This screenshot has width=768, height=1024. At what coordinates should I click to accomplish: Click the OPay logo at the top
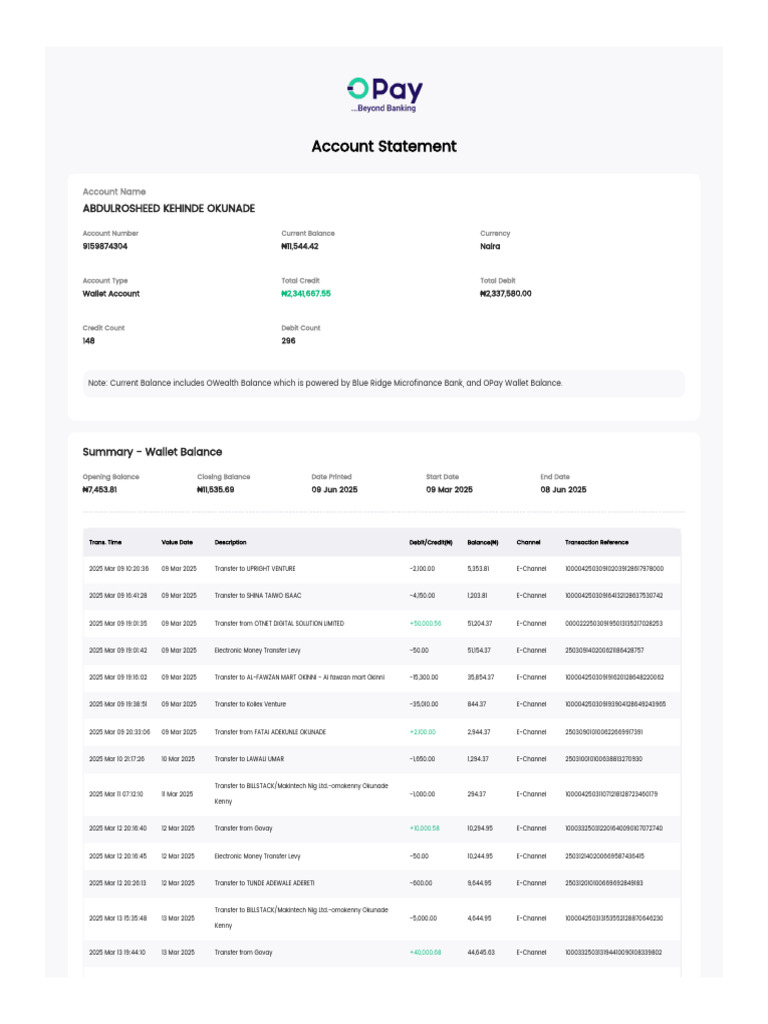click(385, 95)
